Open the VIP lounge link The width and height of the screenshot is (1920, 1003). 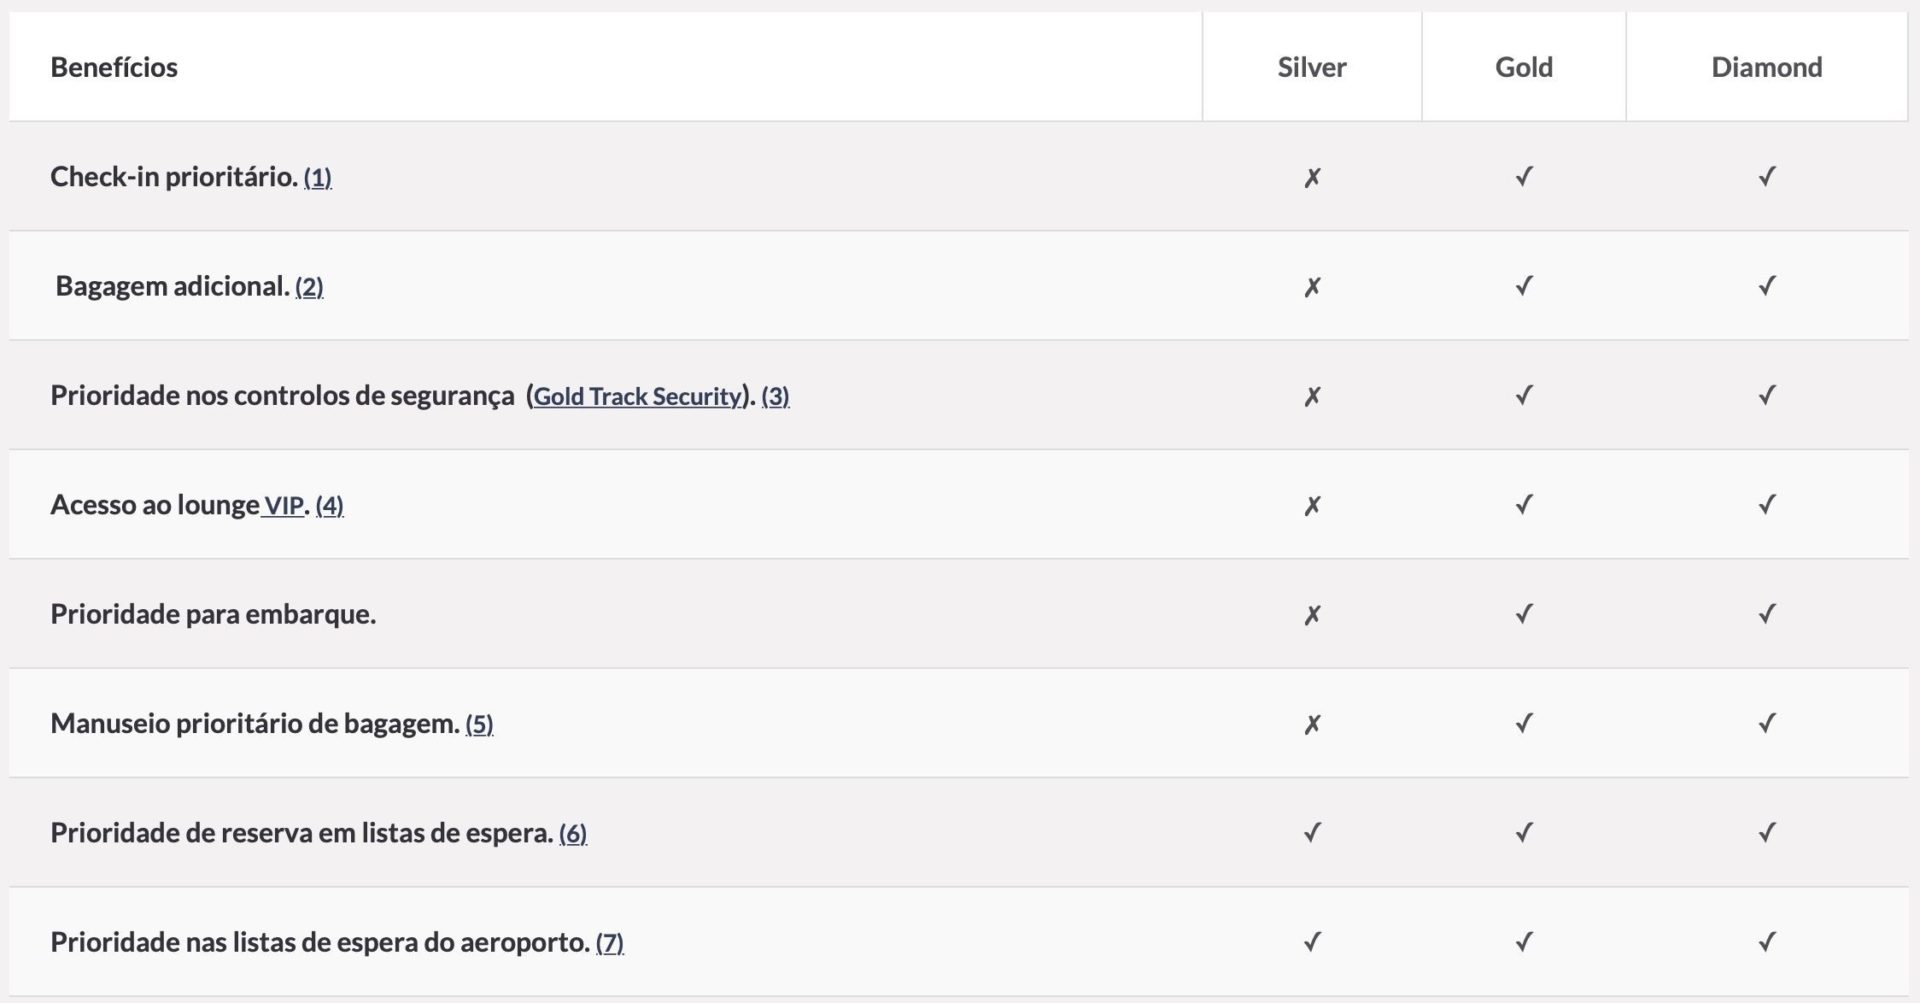click(x=284, y=506)
